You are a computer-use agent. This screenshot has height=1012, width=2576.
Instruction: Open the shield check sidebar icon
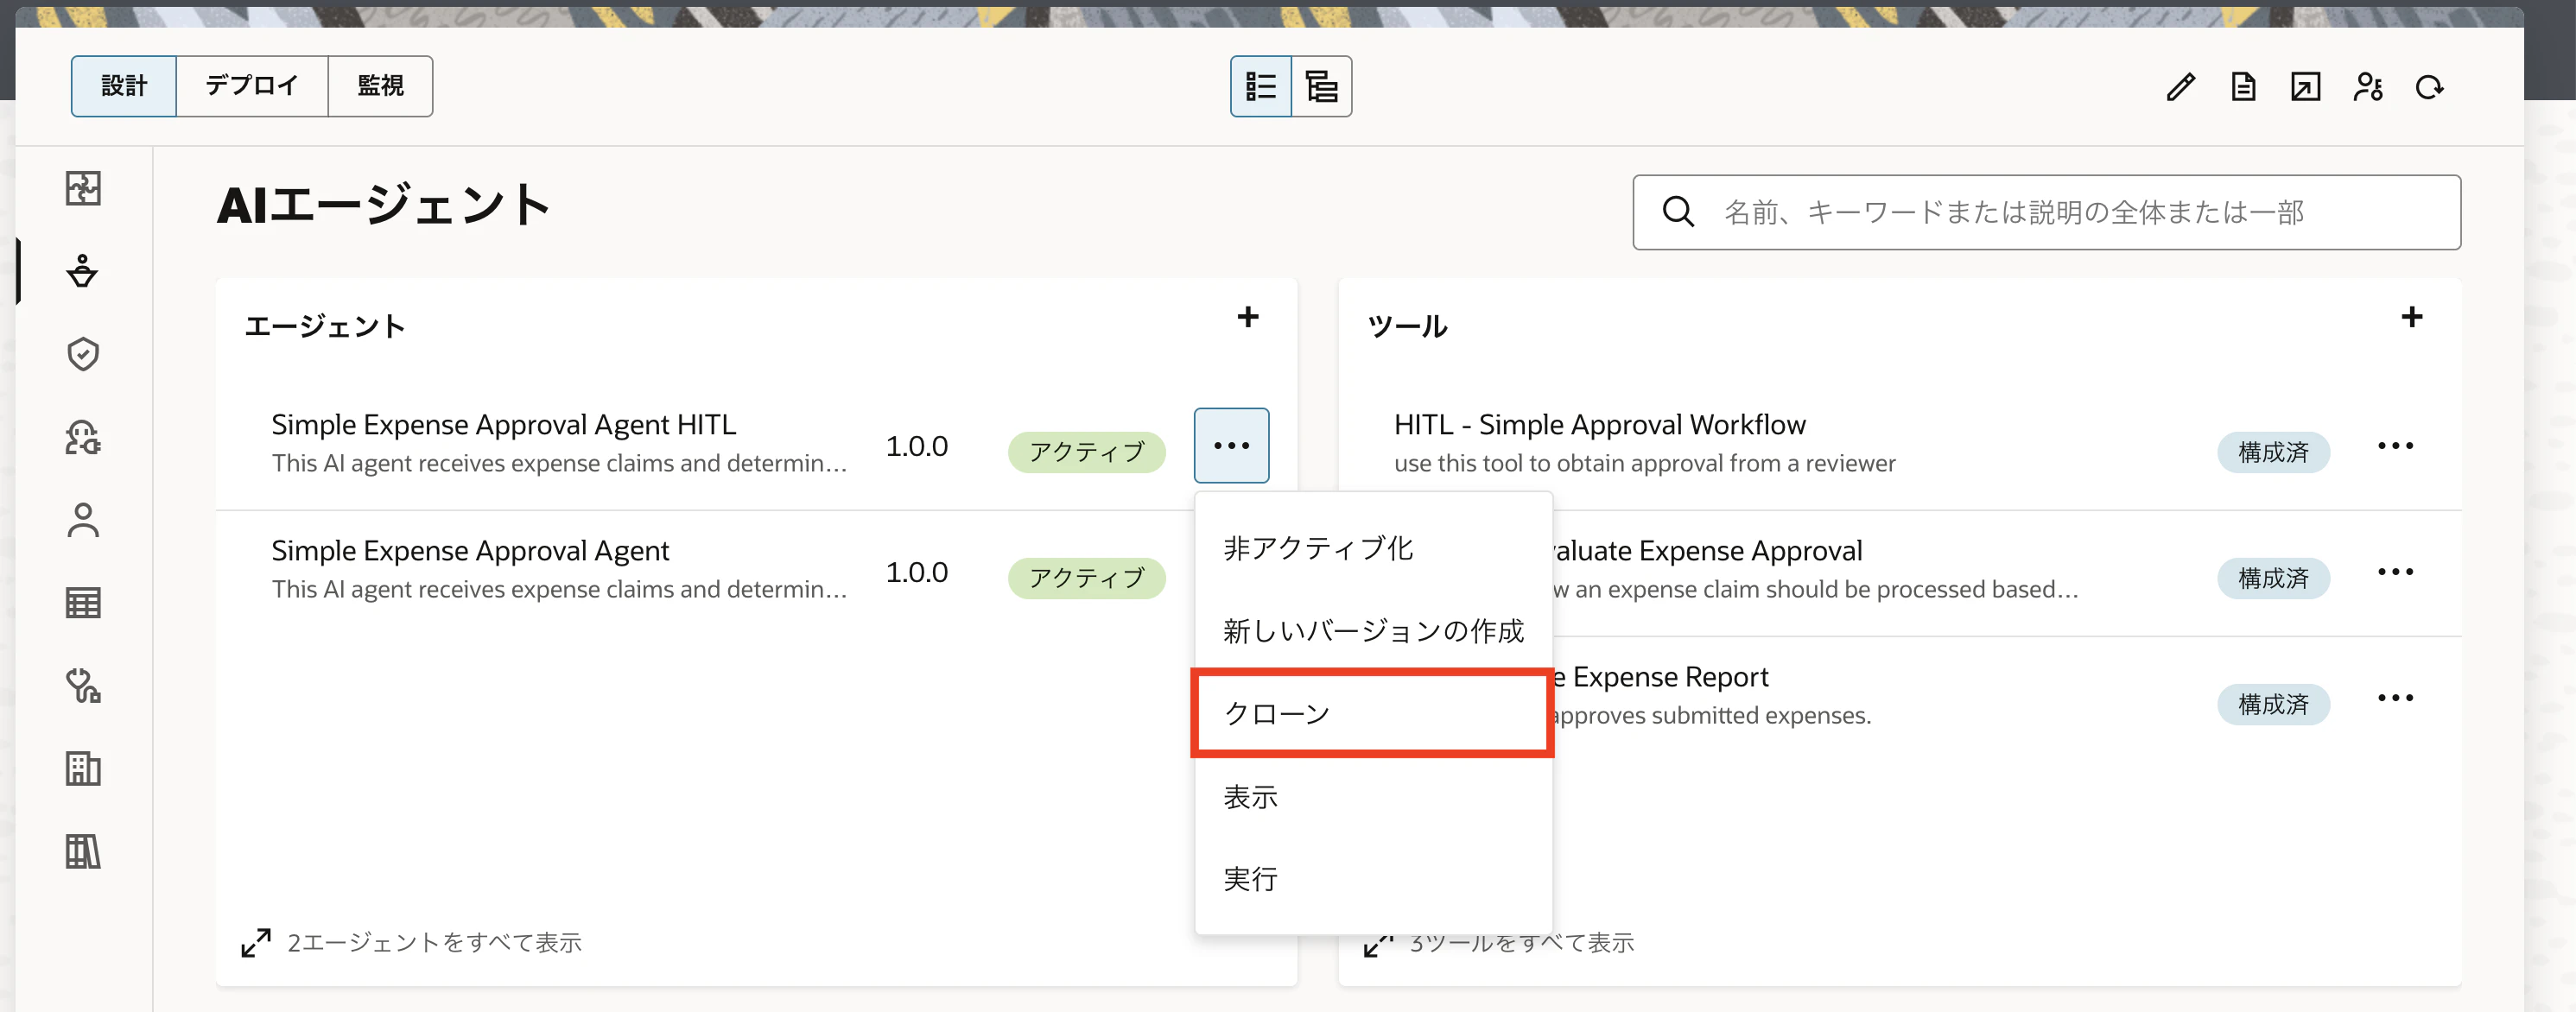pyautogui.click(x=83, y=354)
